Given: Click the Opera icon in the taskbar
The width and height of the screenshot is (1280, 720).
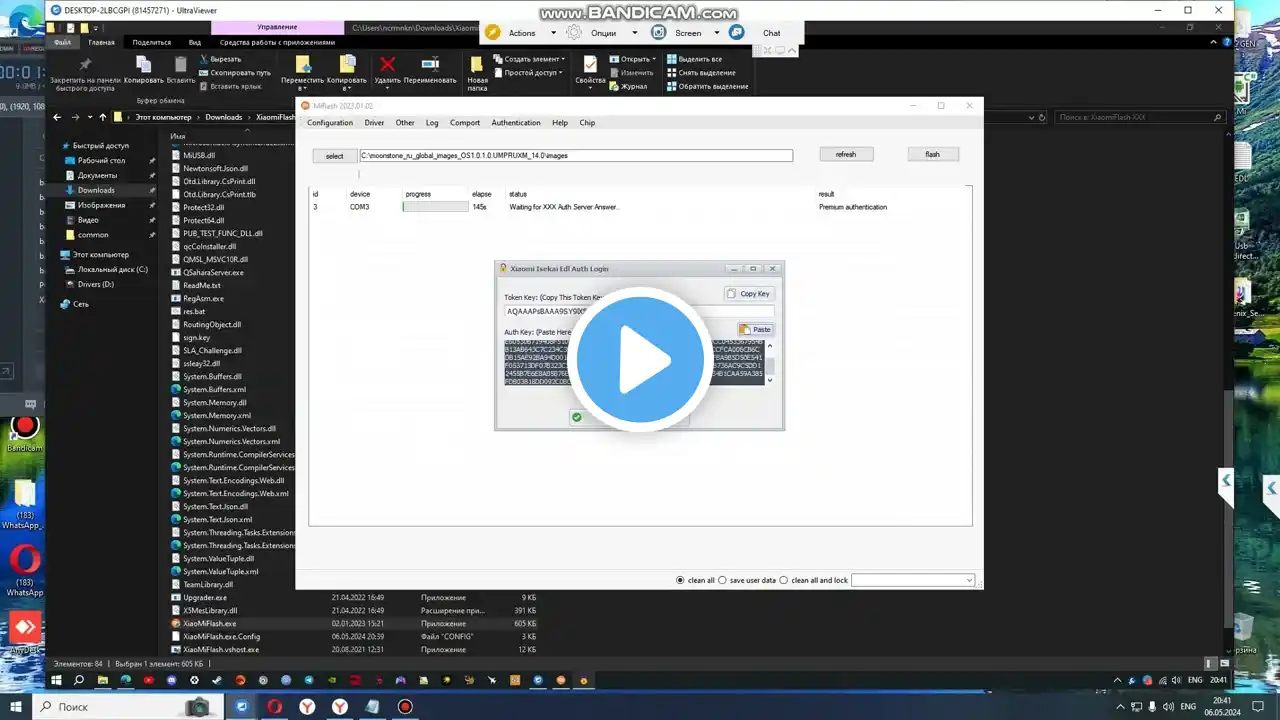Looking at the screenshot, I should (274, 706).
